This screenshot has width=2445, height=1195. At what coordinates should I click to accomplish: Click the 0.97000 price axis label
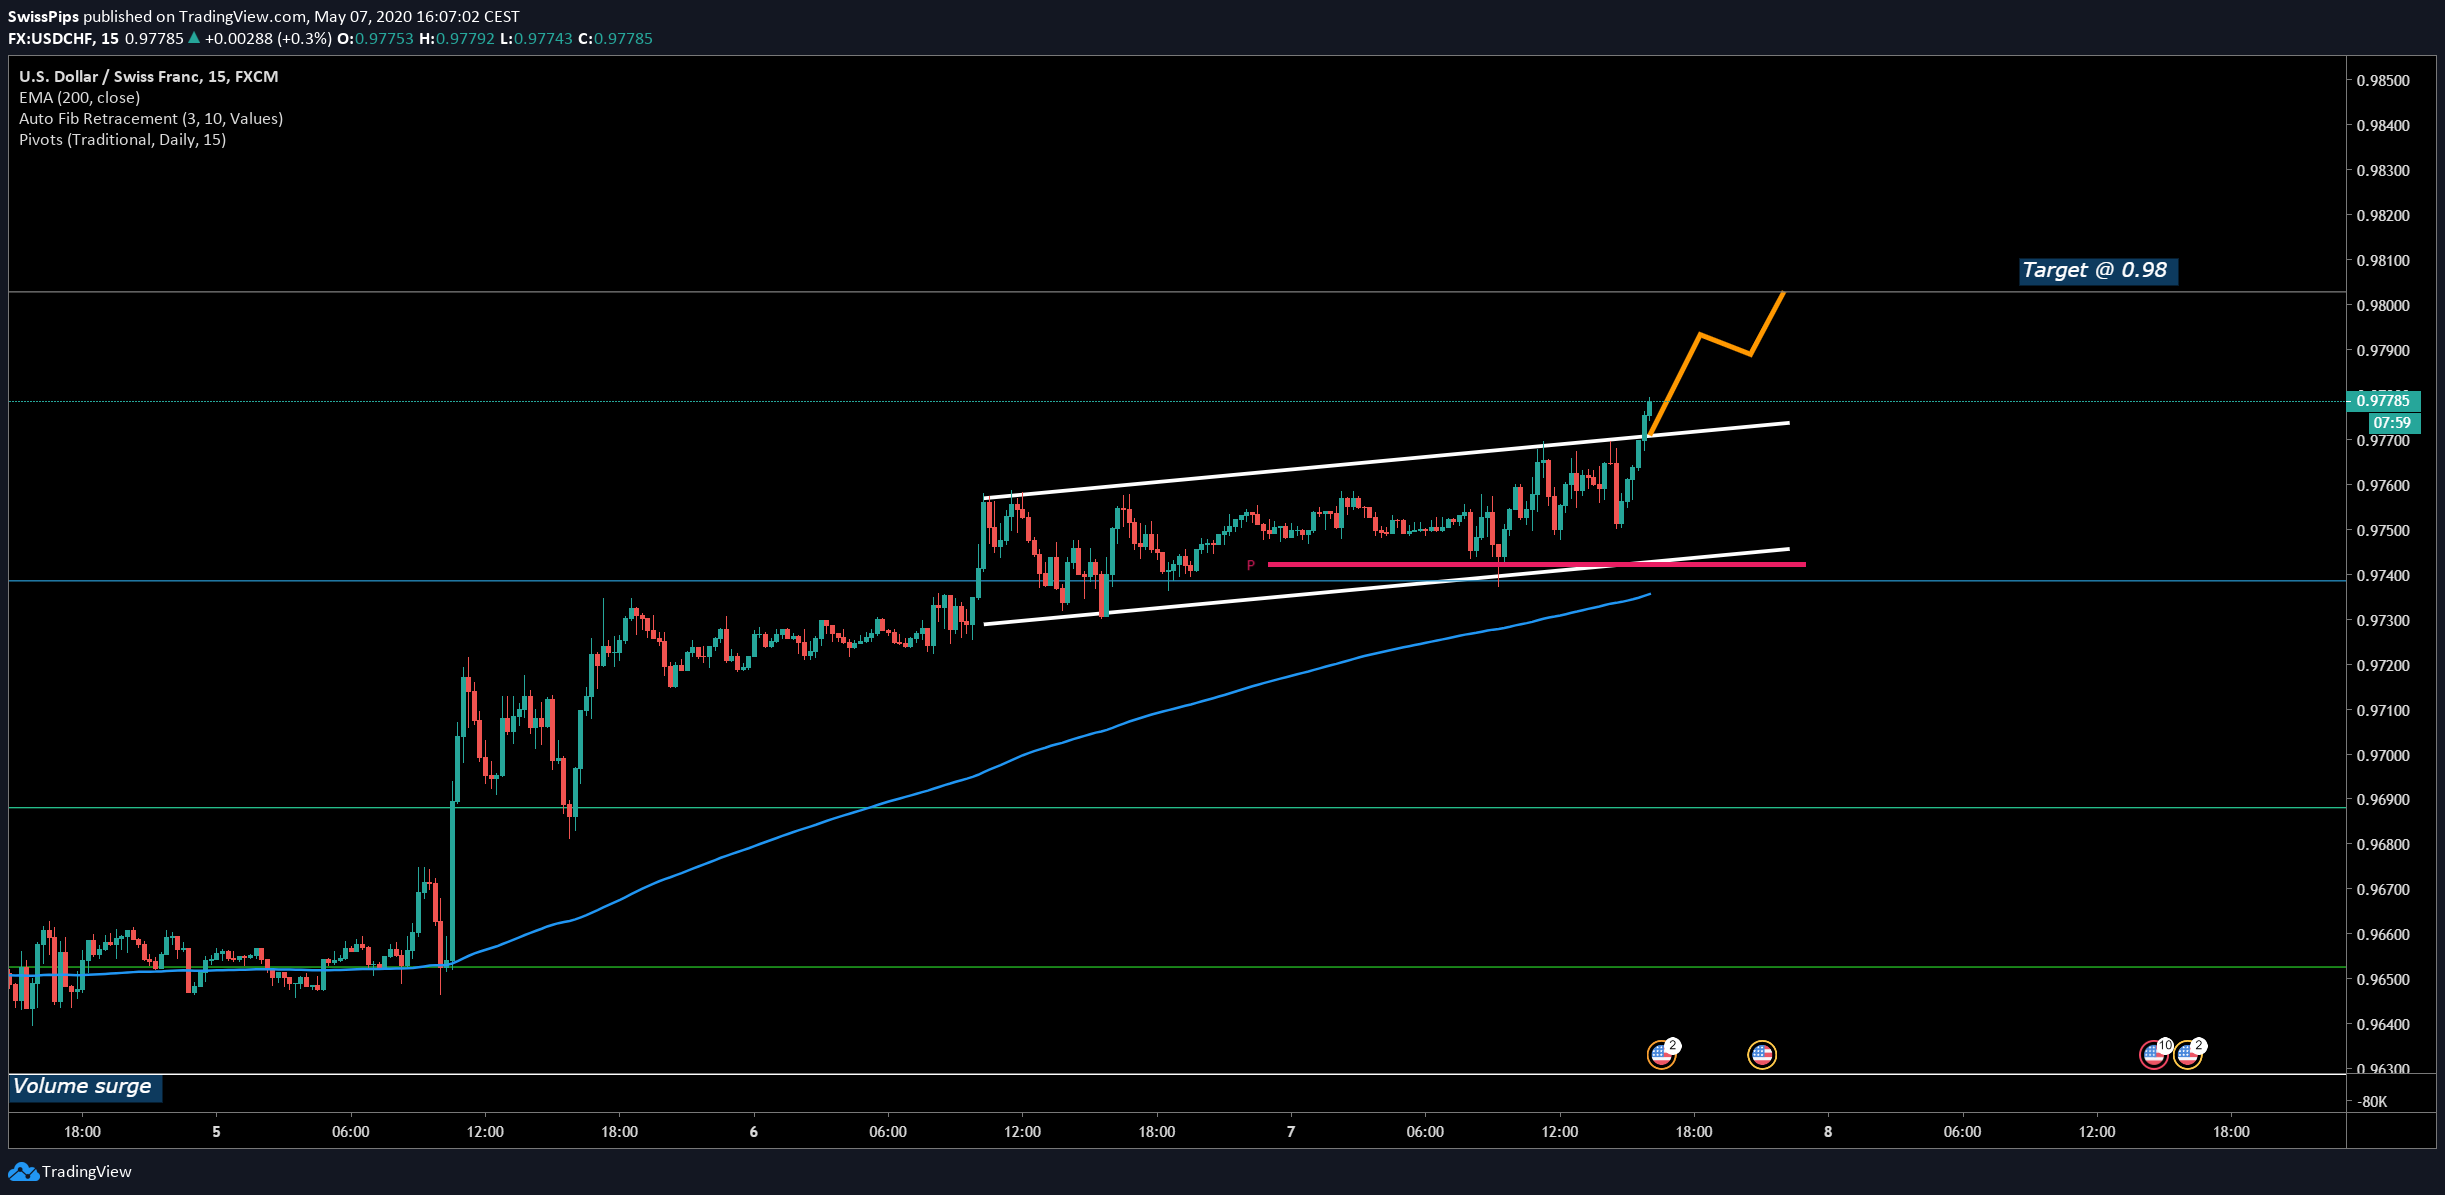(x=2383, y=756)
